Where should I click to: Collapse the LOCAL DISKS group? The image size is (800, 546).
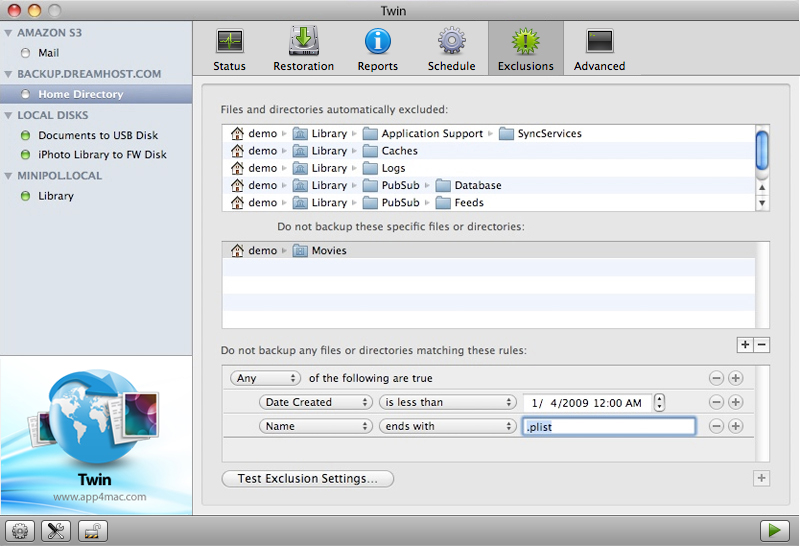[x=8, y=116]
